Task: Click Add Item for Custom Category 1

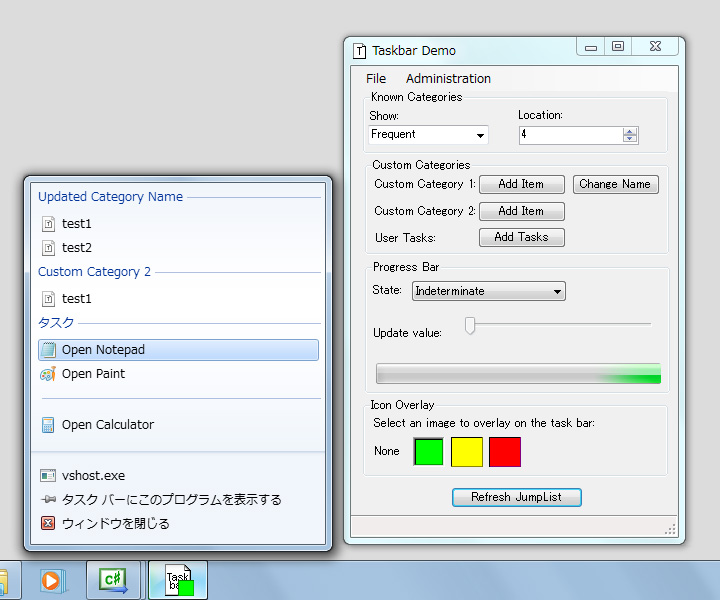Action: coord(522,184)
